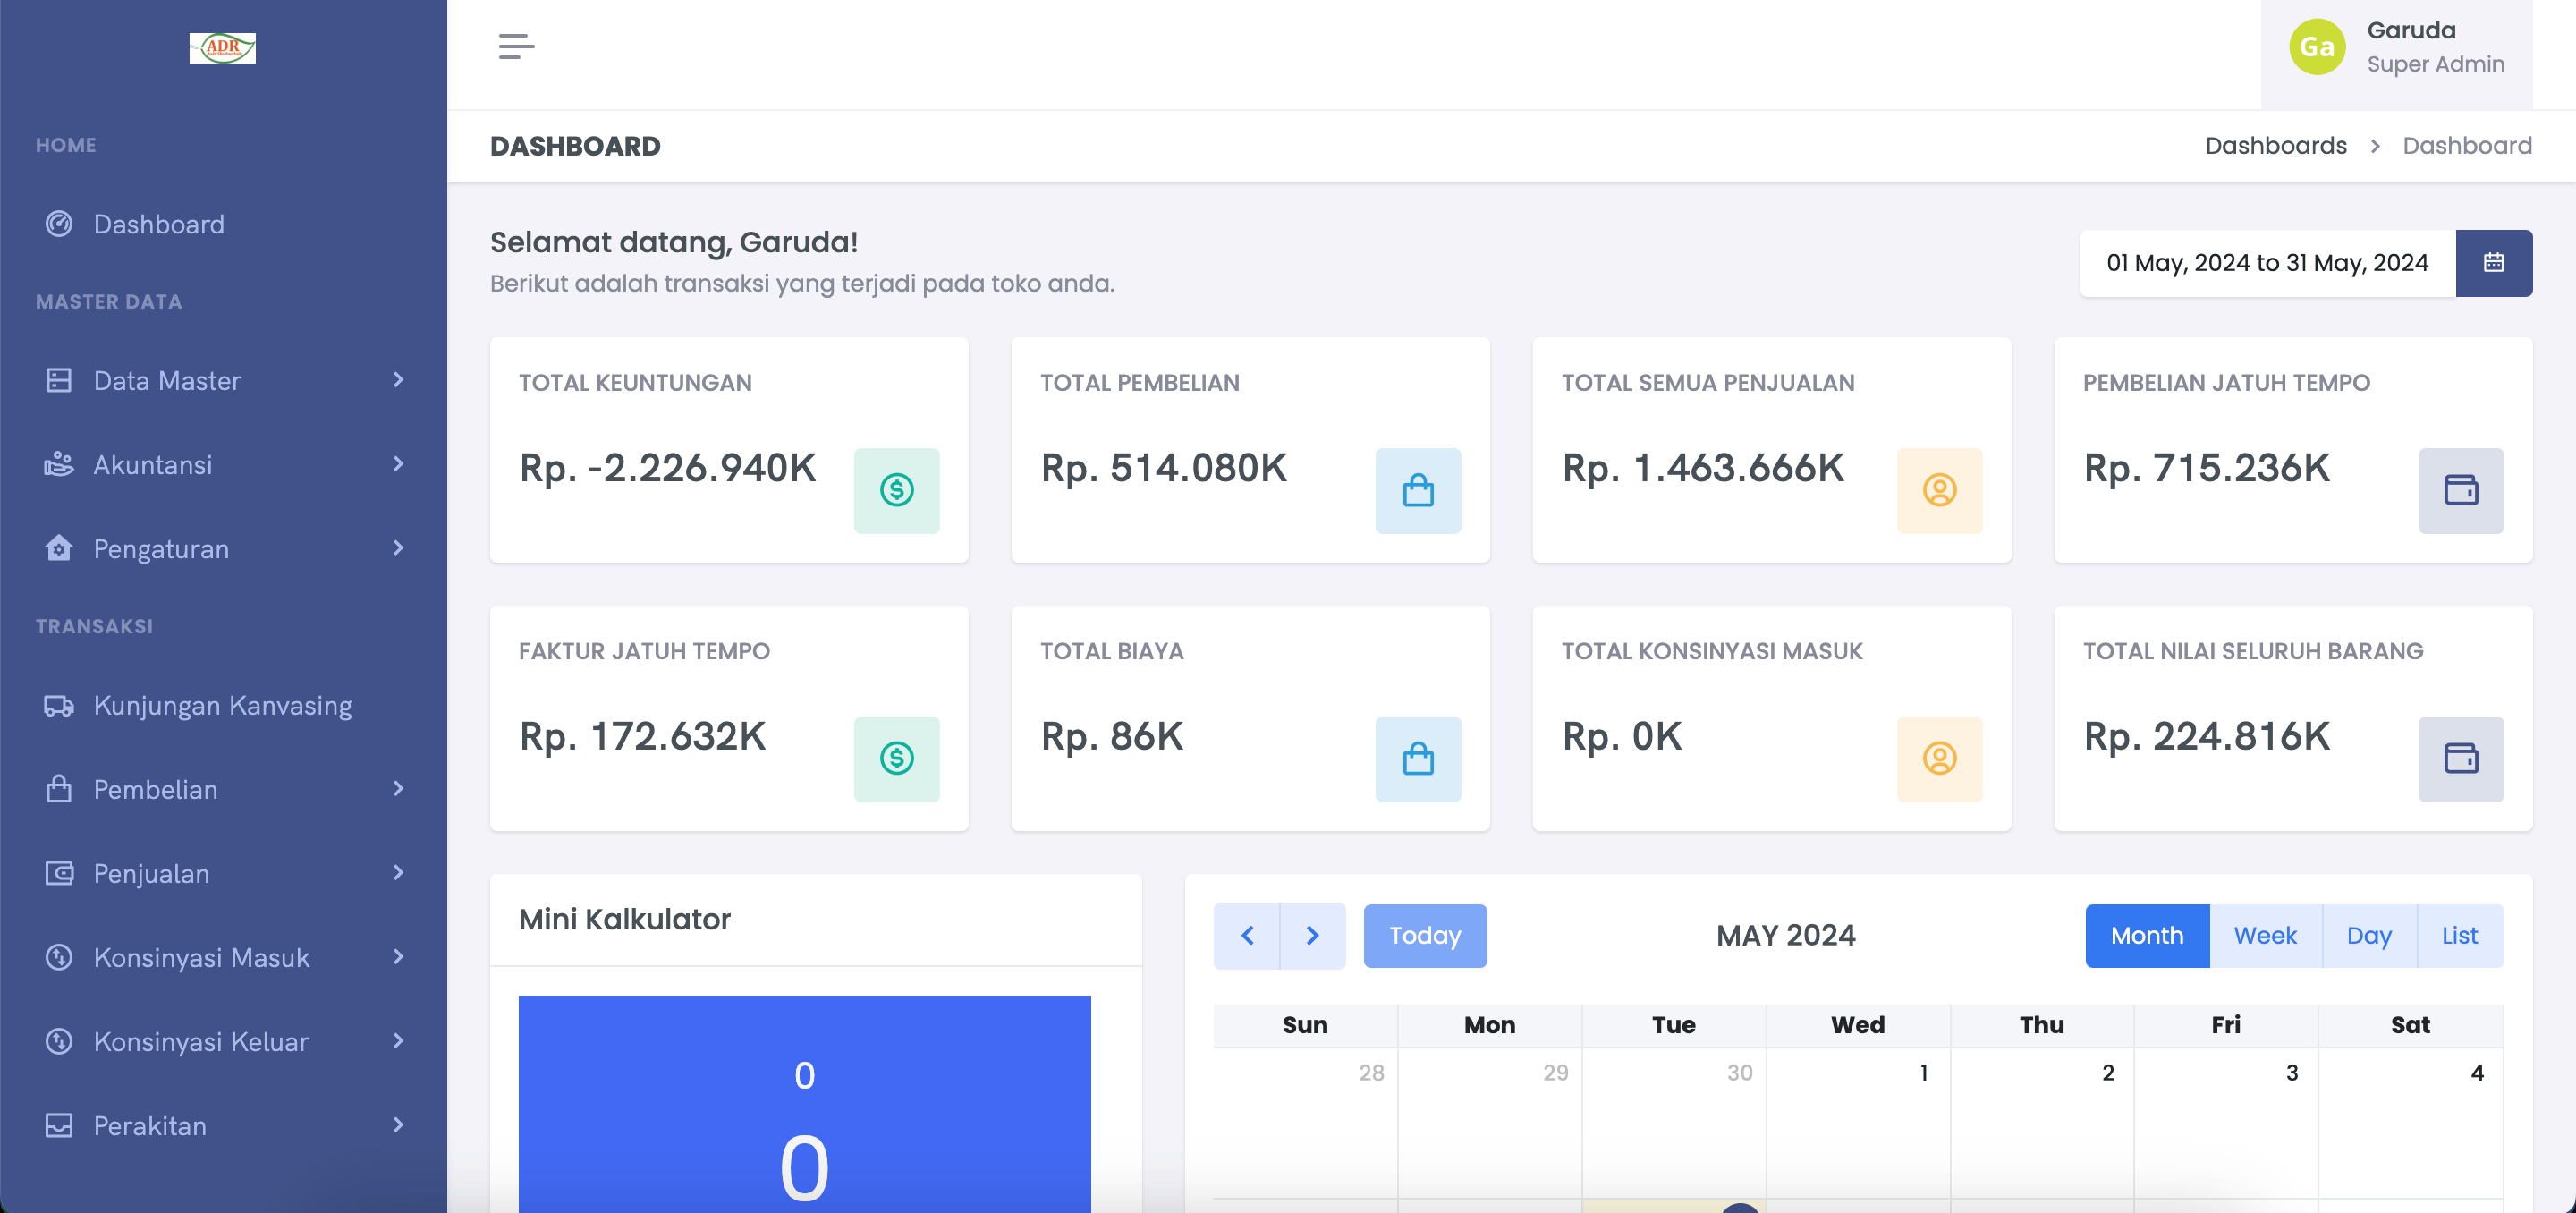2576x1213 pixels.
Task: Click the Faktur Jatuh Tempo dollar icon
Action: 897,756
